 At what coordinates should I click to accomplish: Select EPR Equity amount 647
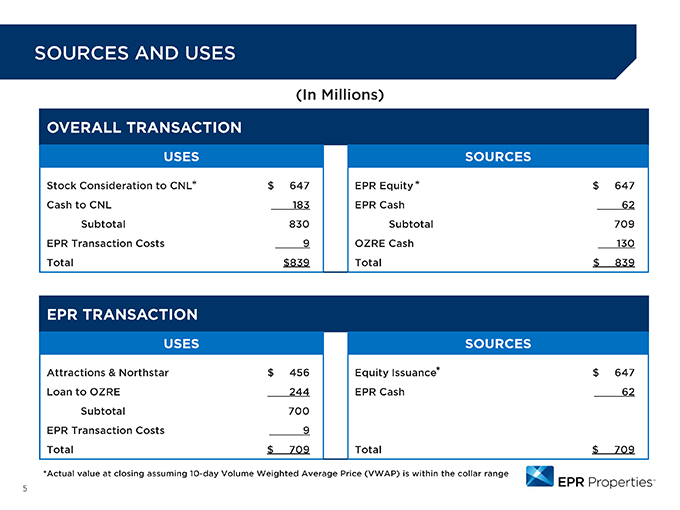pos(624,186)
